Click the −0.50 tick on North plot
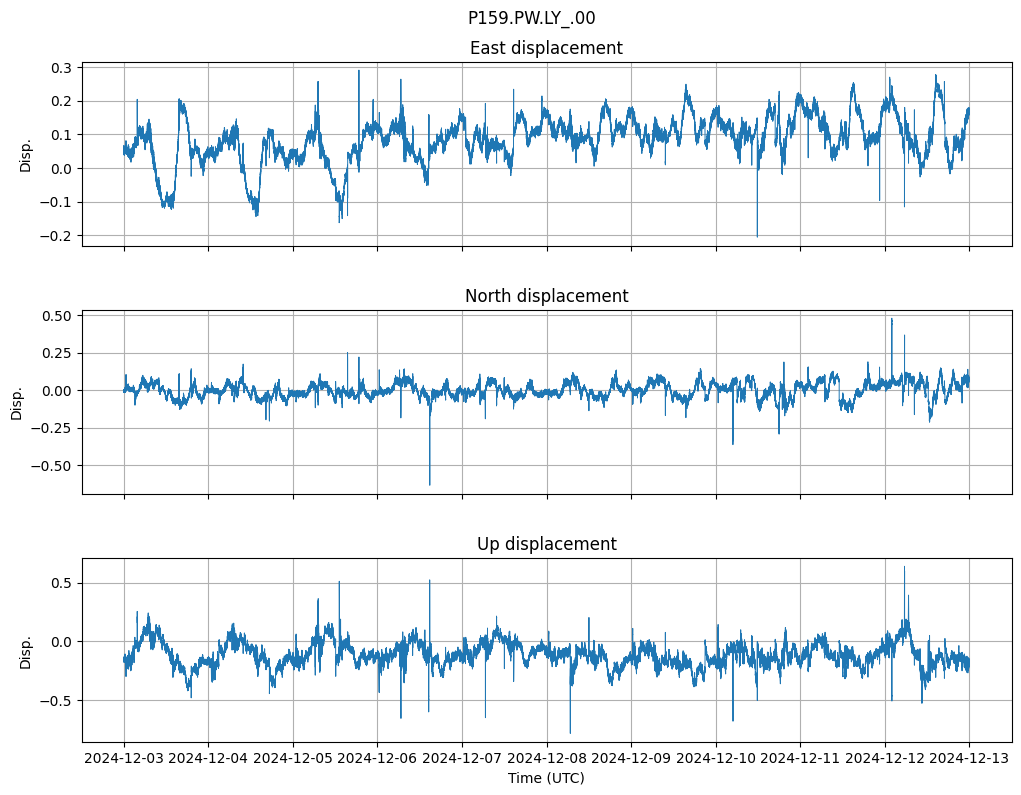 tap(52, 466)
